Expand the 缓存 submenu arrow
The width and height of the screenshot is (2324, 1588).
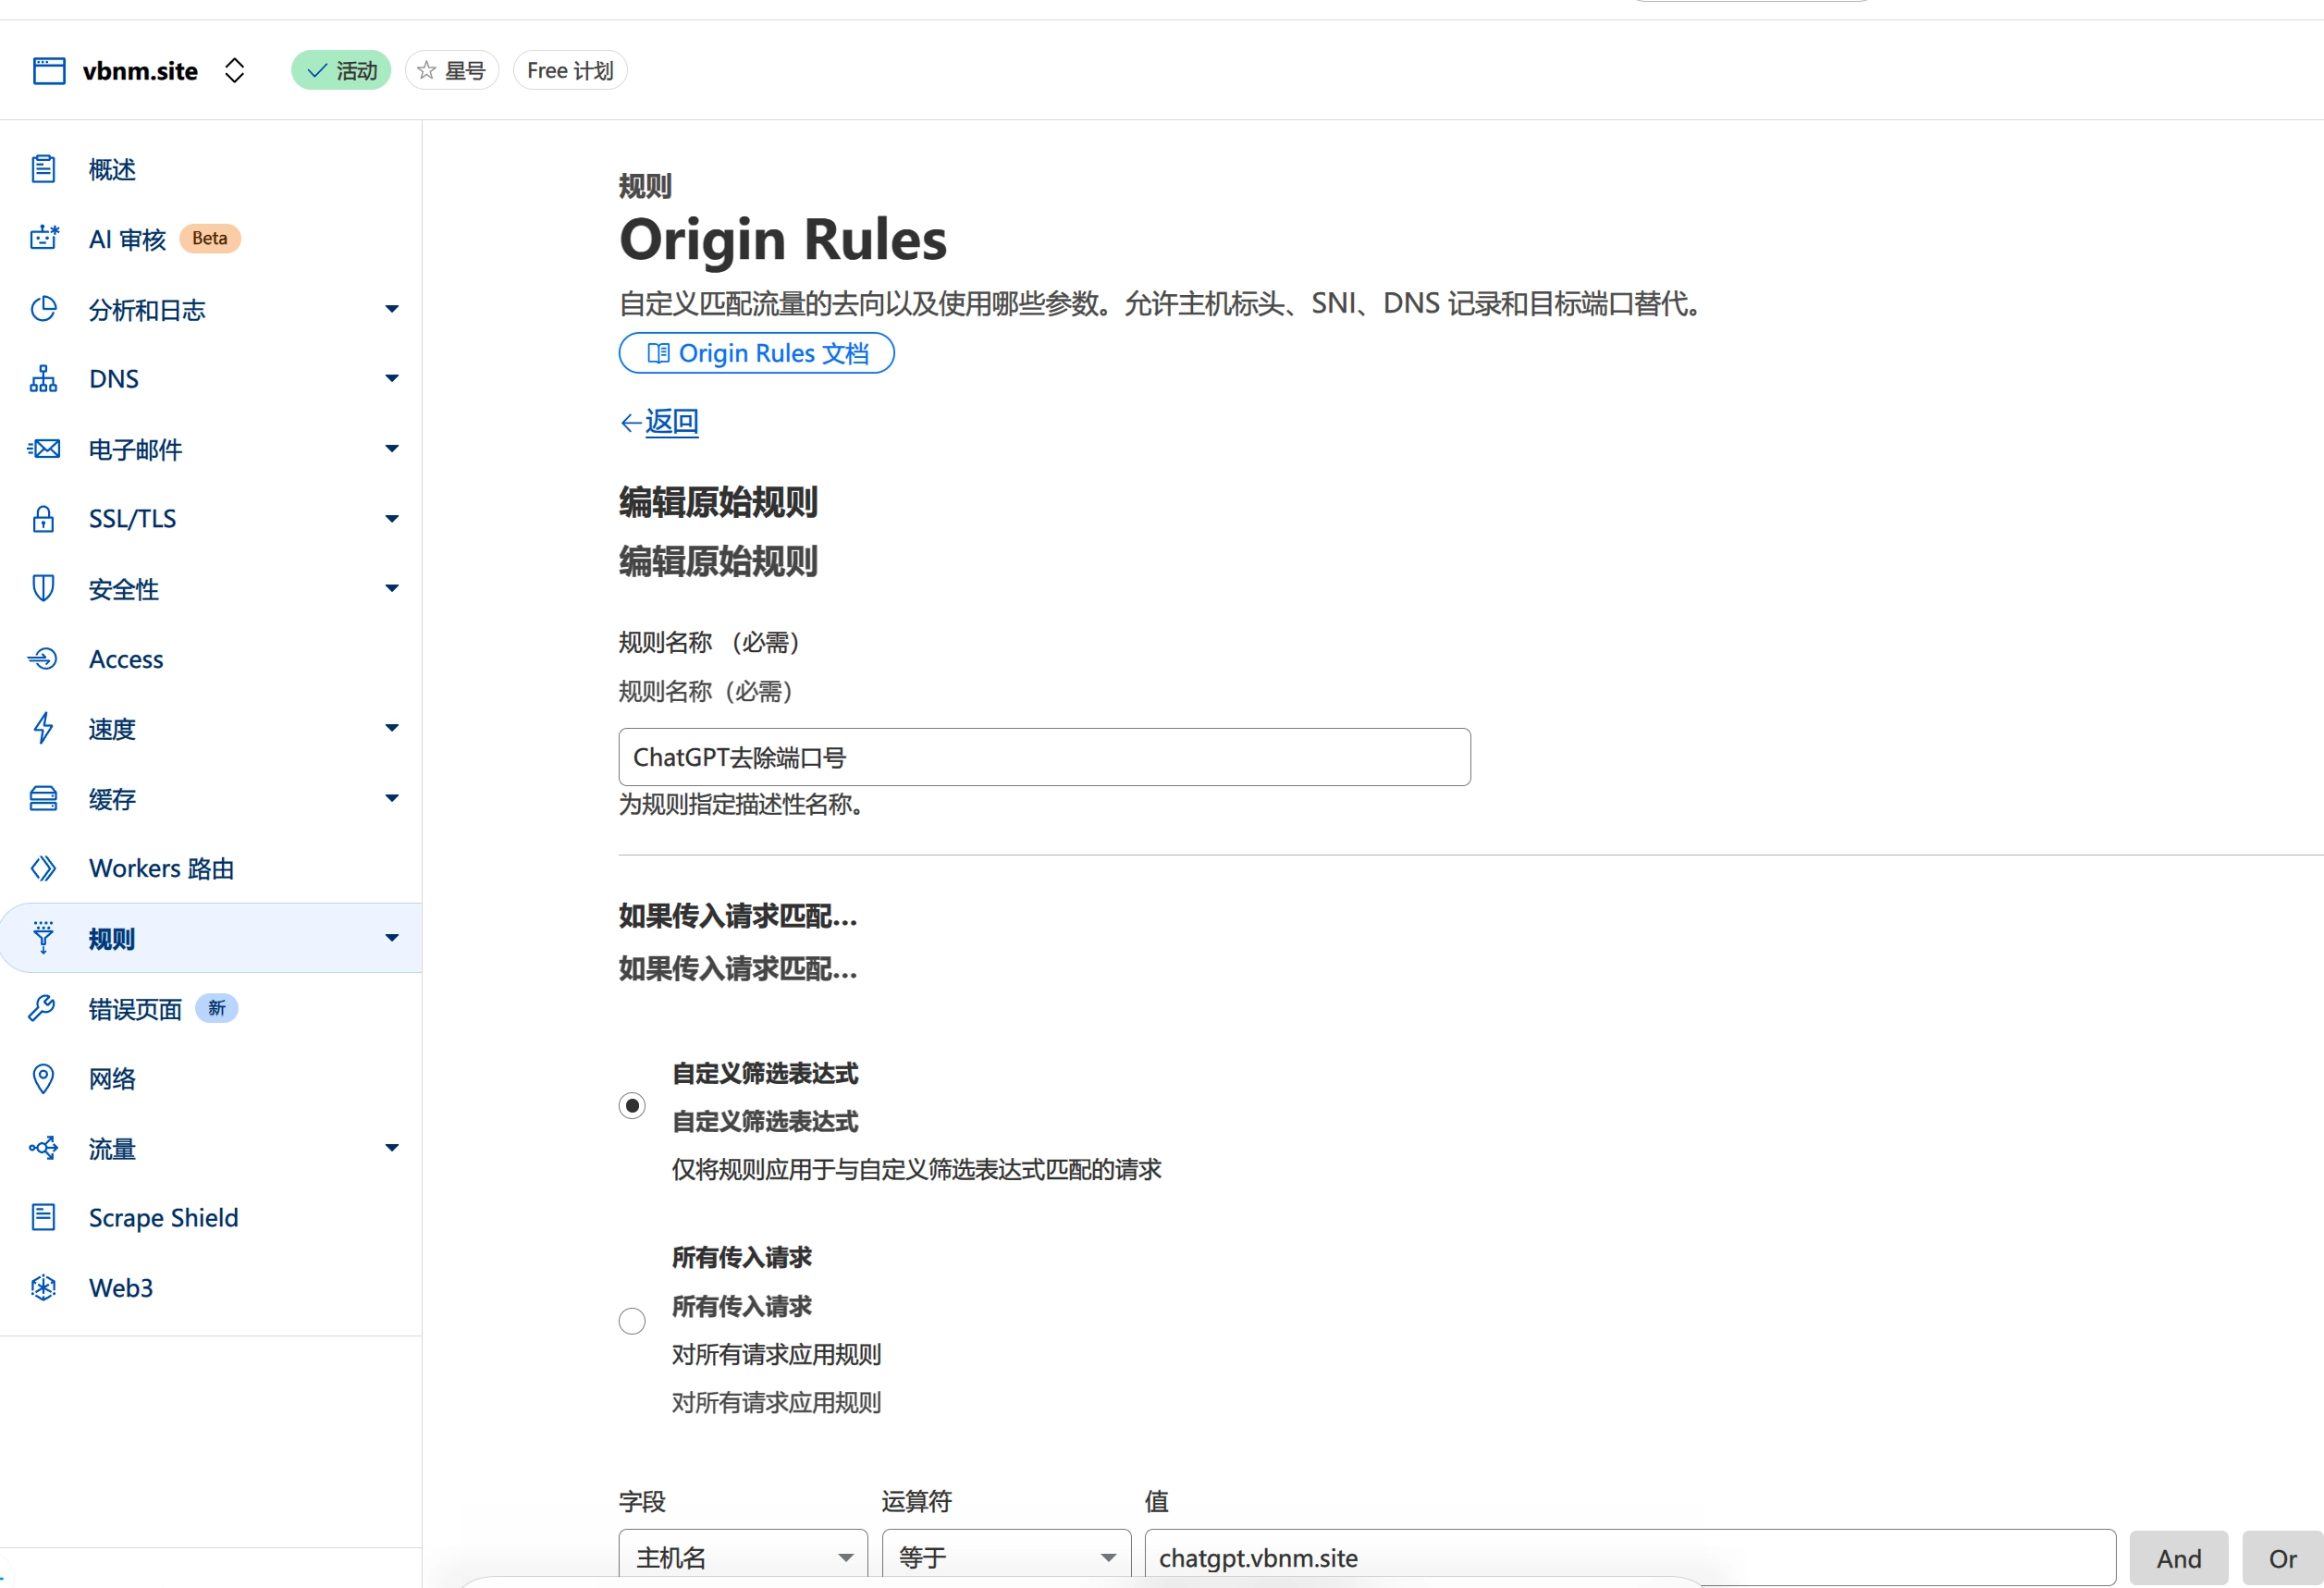pos(392,798)
